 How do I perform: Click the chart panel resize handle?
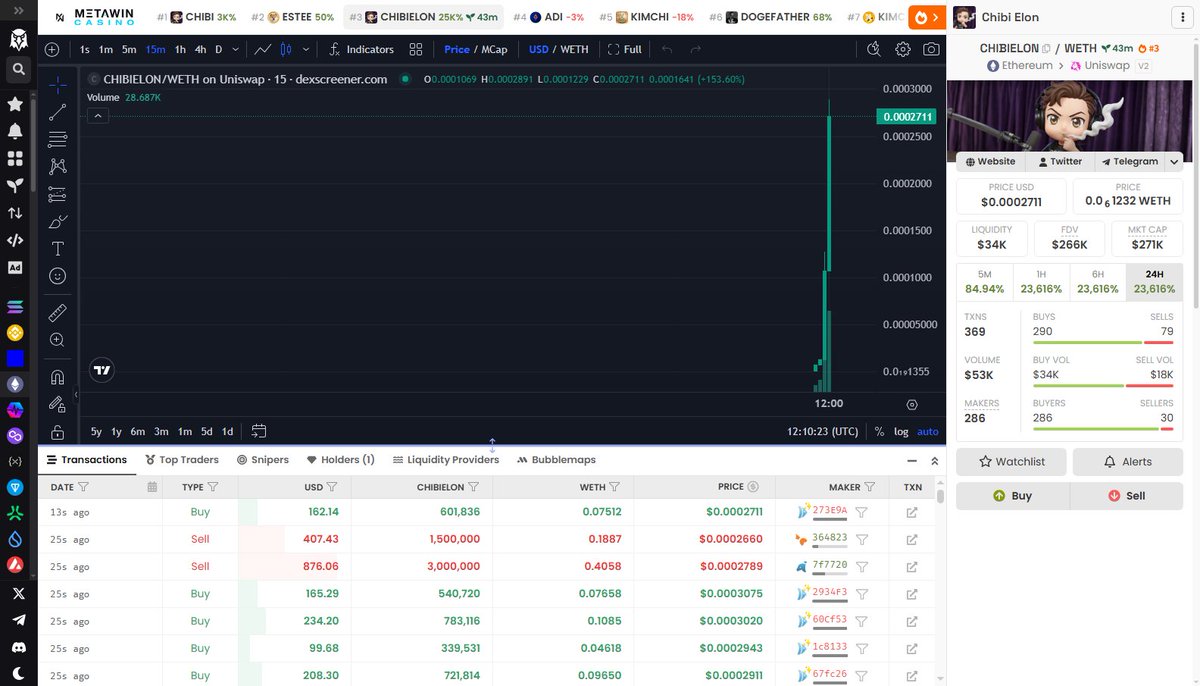492,445
